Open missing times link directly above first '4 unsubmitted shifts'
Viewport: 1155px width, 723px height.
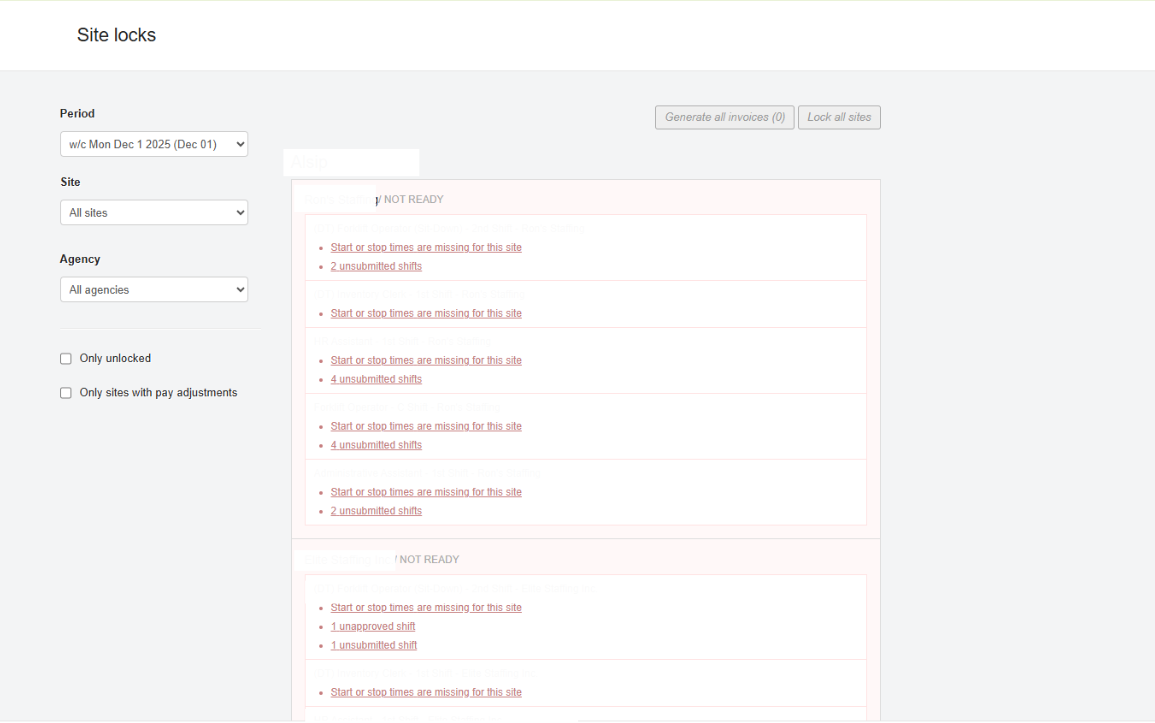pos(426,361)
